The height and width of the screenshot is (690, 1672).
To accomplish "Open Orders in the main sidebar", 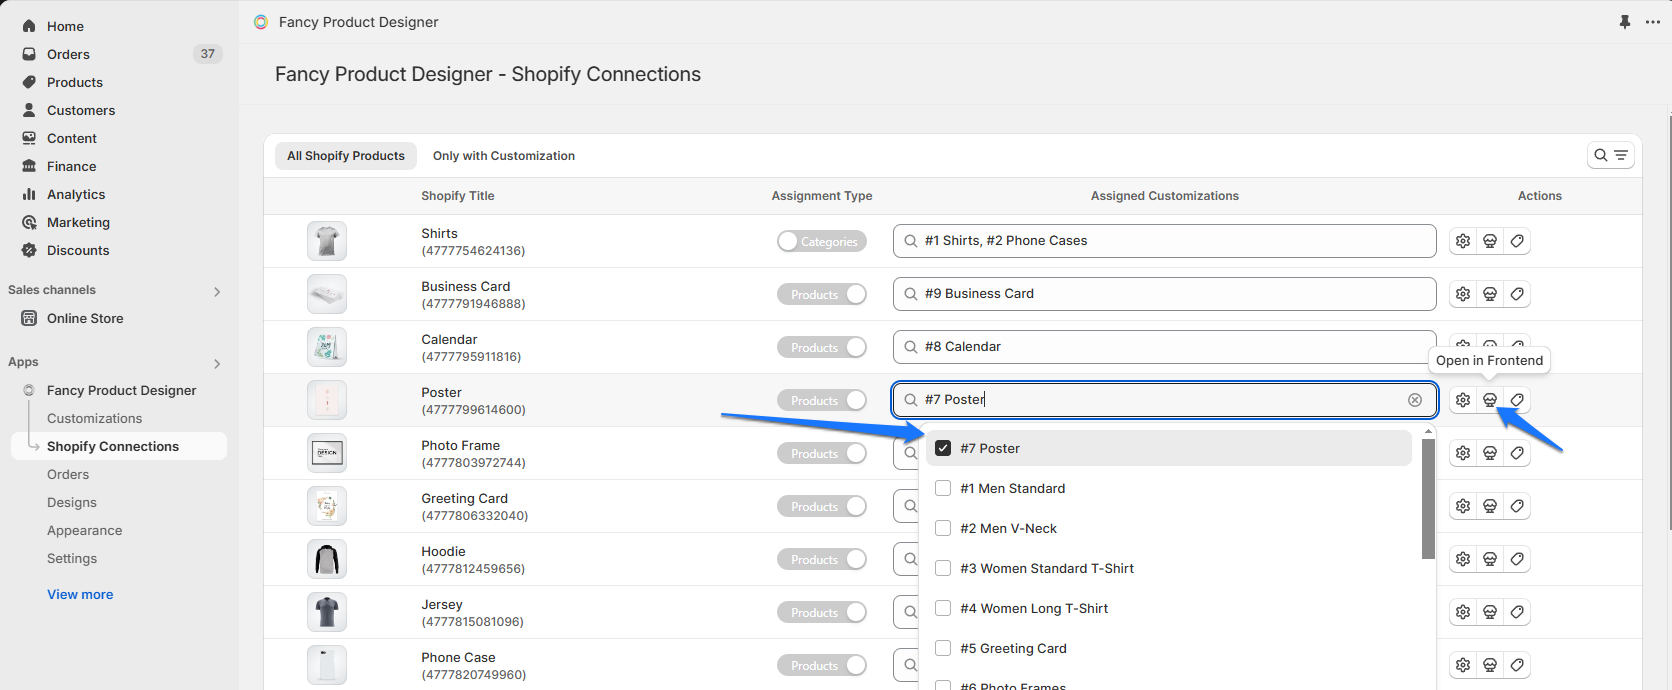I will coord(68,54).
